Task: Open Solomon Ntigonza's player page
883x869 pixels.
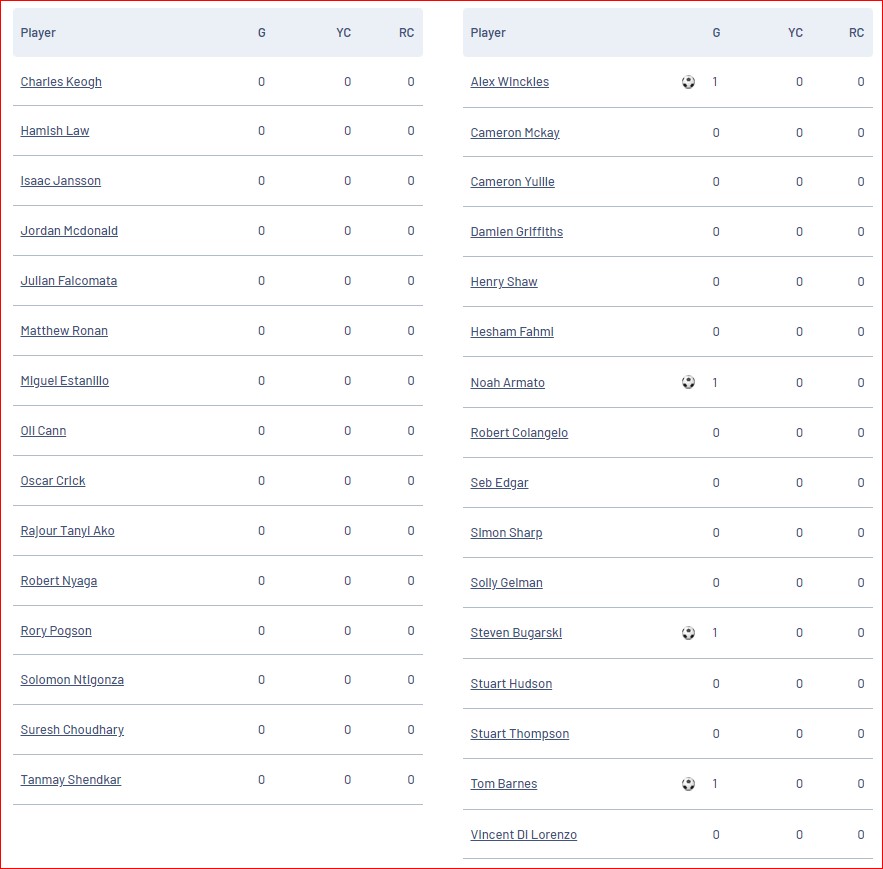Action: [72, 680]
